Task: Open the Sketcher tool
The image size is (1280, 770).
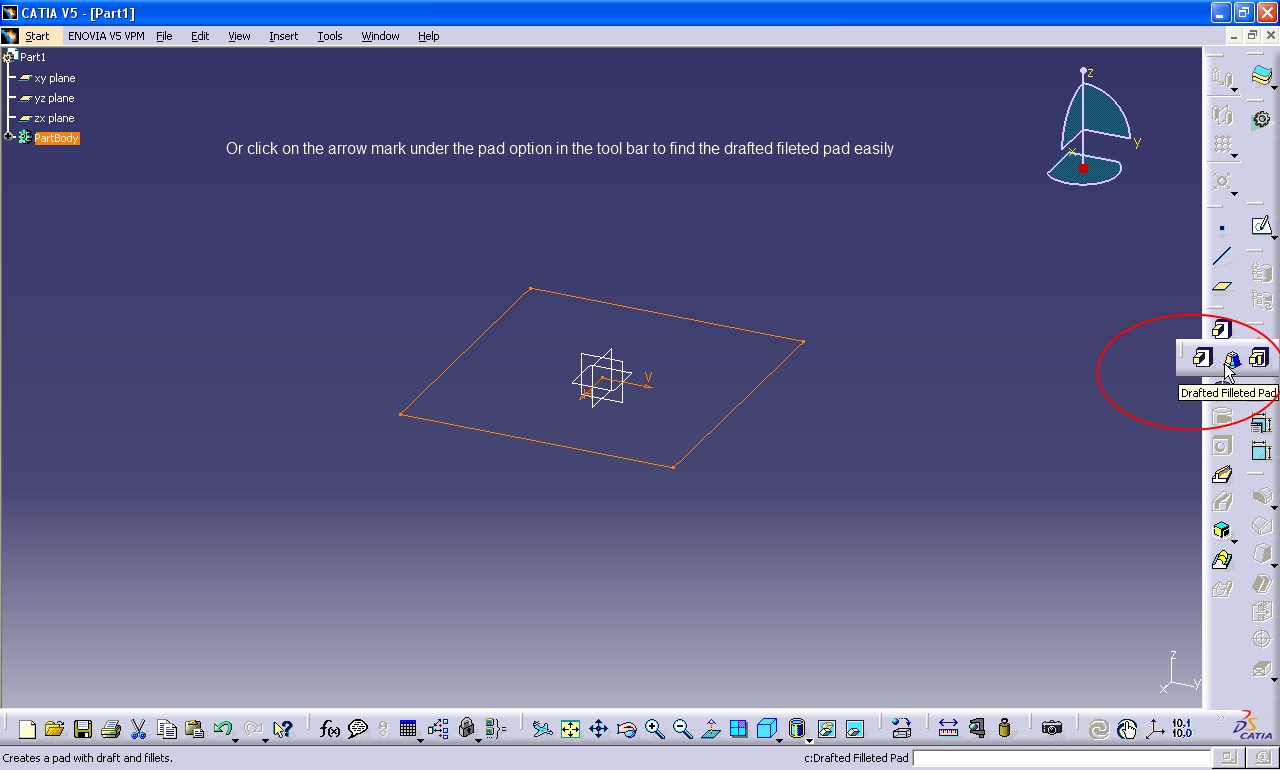Action: pyautogui.click(x=1261, y=226)
